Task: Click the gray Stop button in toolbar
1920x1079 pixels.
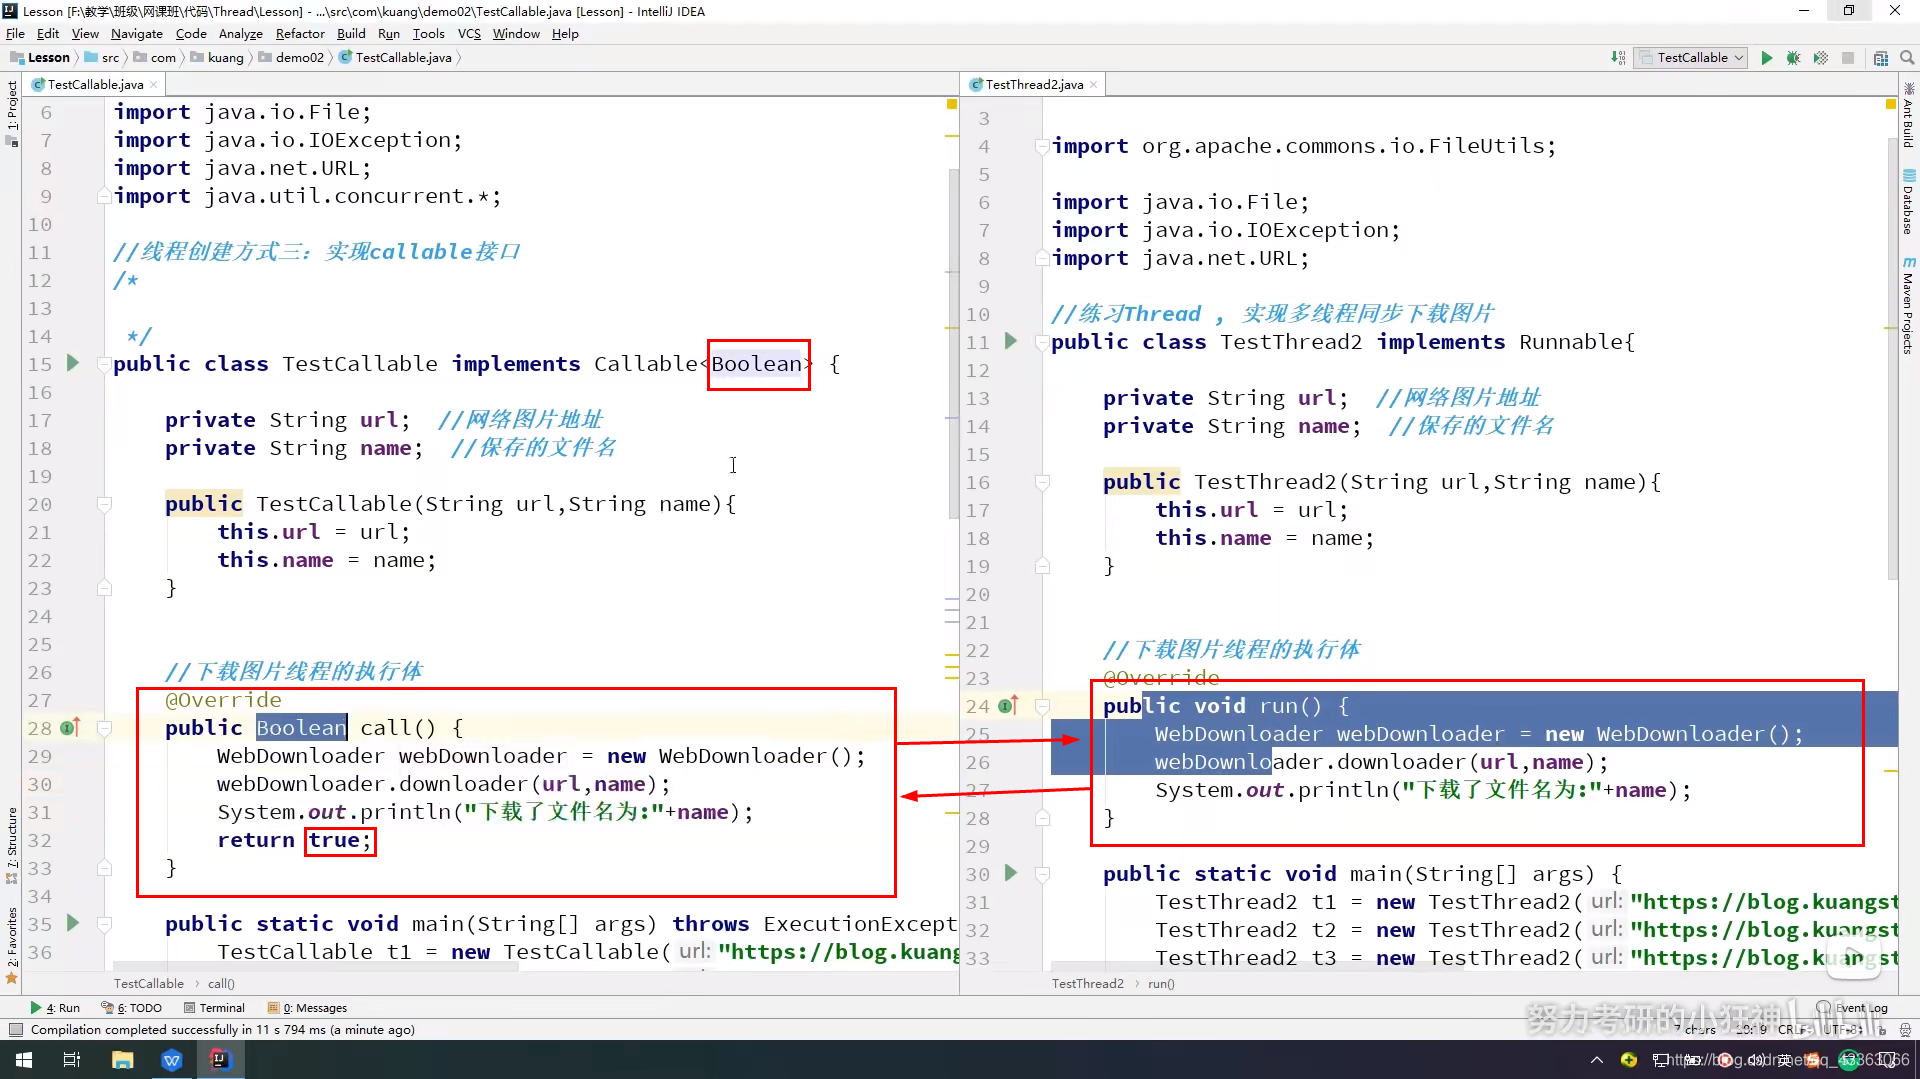Action: point(1848,58)
